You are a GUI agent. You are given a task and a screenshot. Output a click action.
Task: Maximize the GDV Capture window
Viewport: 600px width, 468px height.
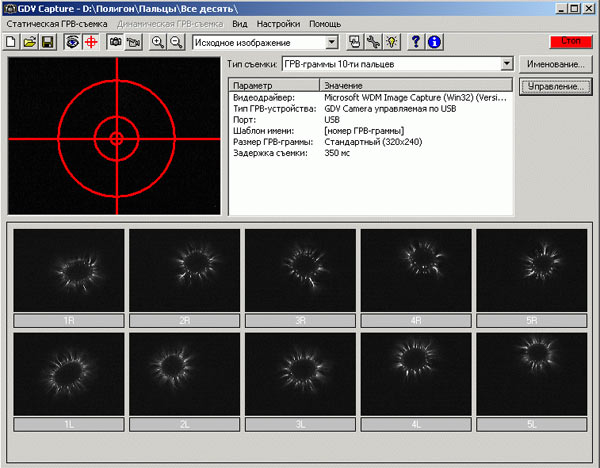(574, 8)
